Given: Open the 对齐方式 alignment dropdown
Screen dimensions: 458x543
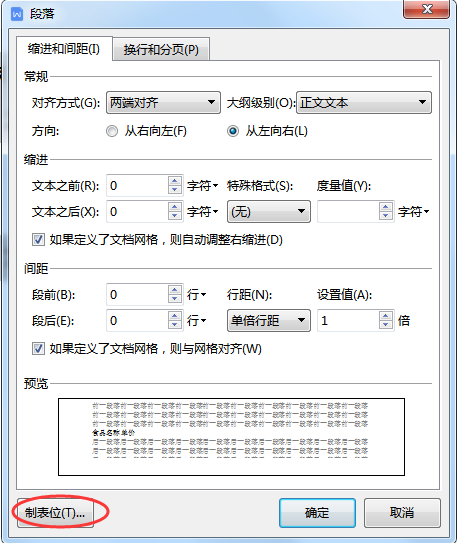Looking at the screenshot, I should (163, 103).
